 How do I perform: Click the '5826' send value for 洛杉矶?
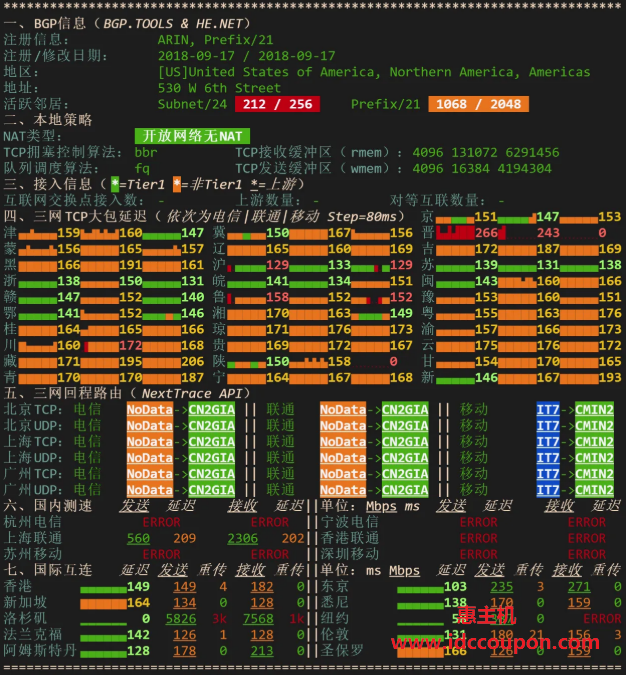click(181, 619)
